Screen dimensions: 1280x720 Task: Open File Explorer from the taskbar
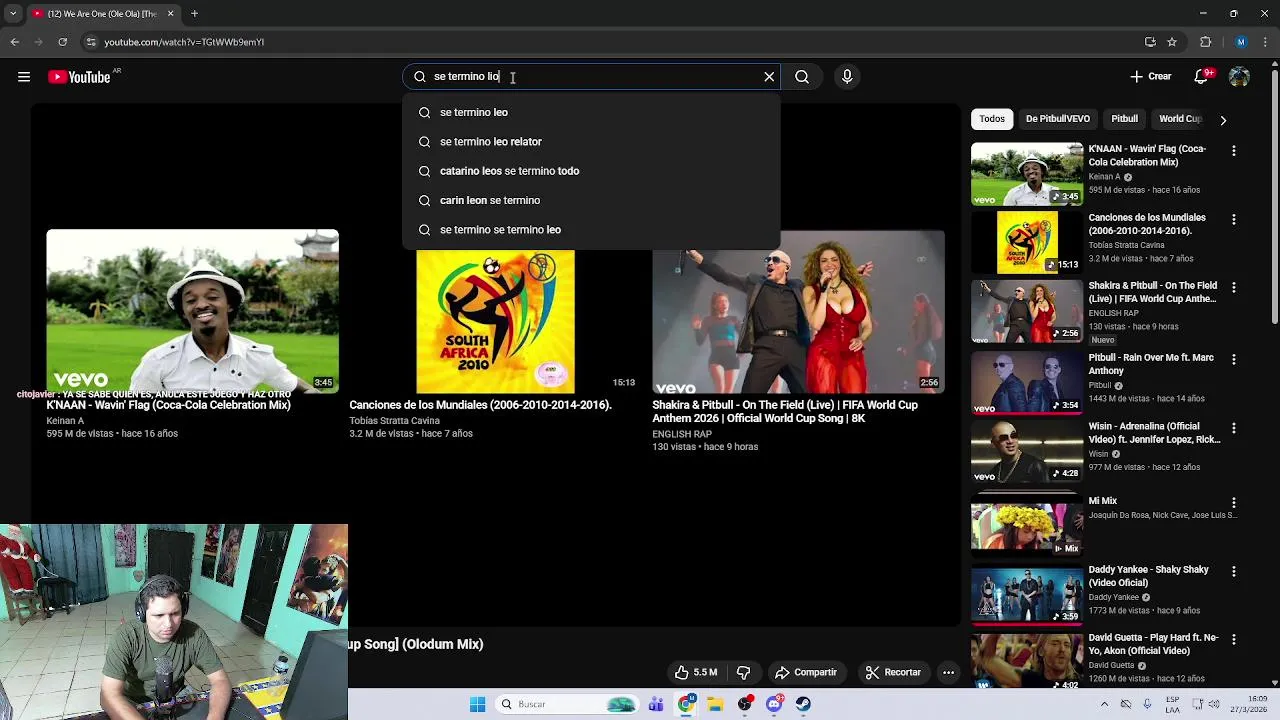coord(715,704)
